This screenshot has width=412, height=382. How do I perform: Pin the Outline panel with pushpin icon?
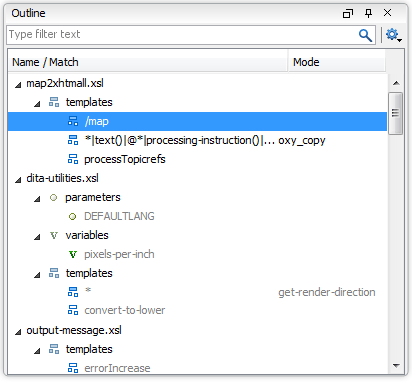tap(368, 13)
